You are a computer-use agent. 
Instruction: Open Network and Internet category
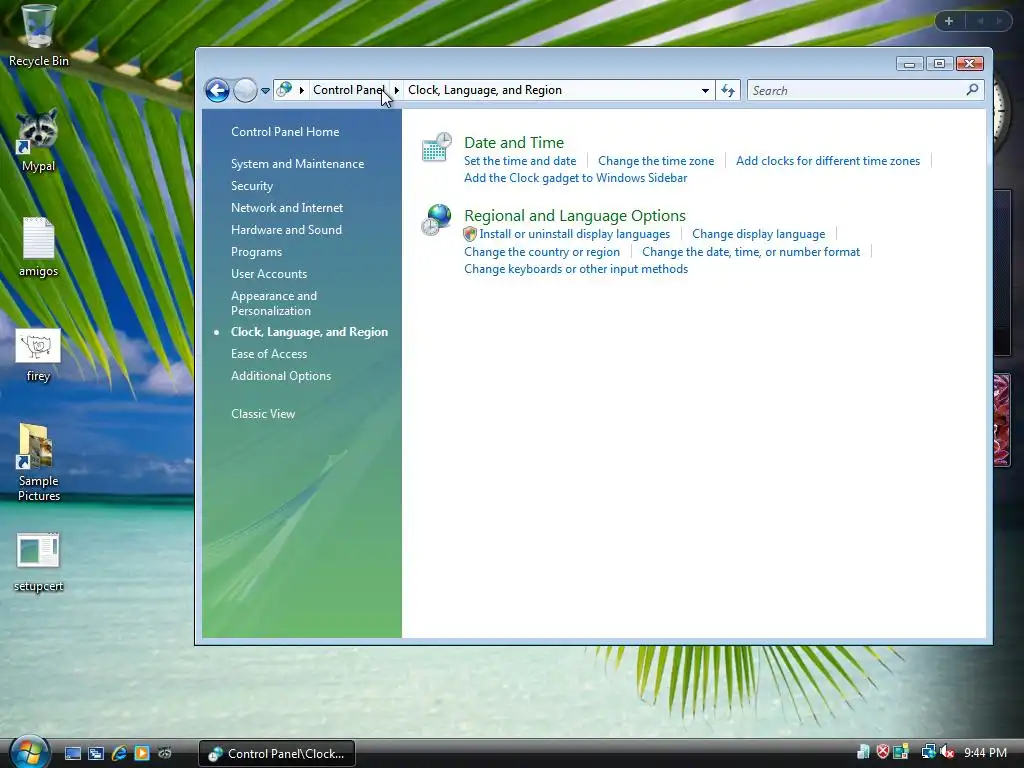pyautogui.click(x=287, y=208)
